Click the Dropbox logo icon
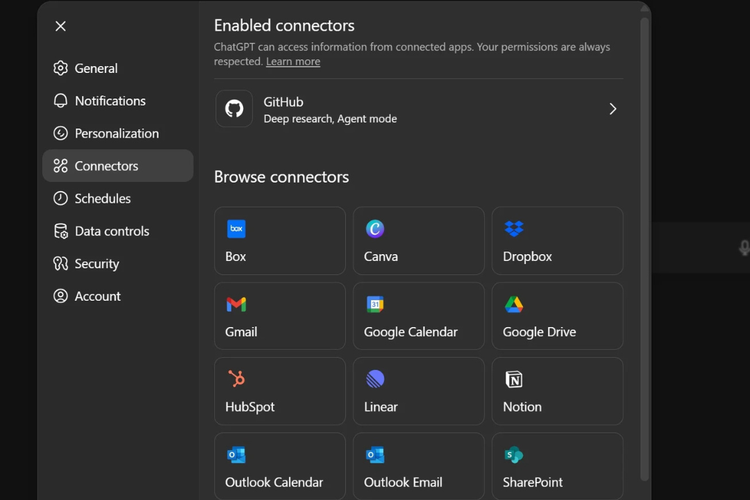 tap(514, 229)
